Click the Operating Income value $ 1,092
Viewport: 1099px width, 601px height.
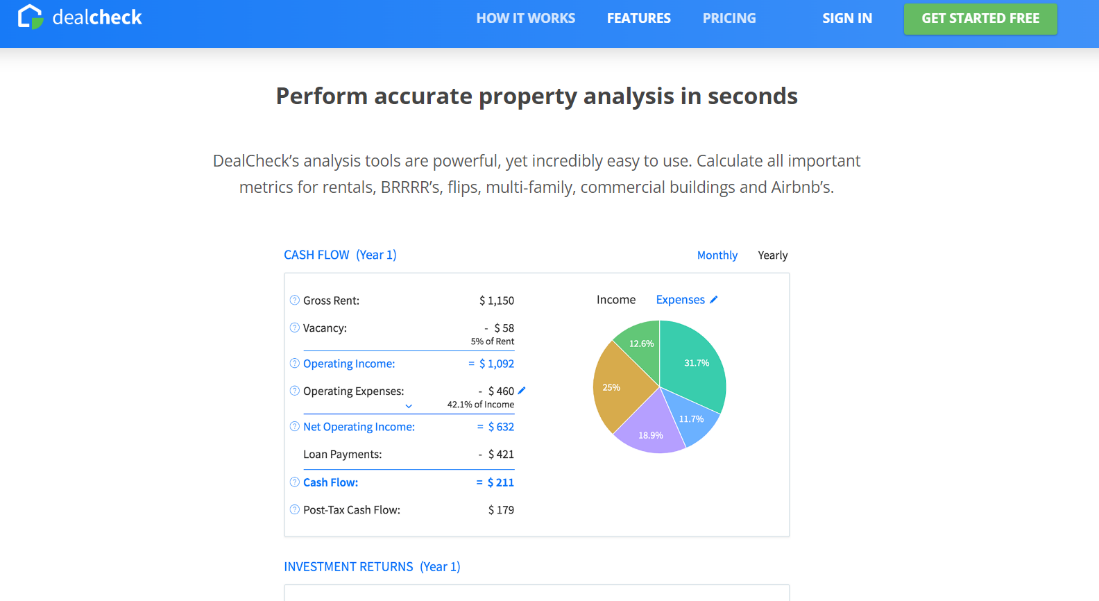click(x=496, y=363)
